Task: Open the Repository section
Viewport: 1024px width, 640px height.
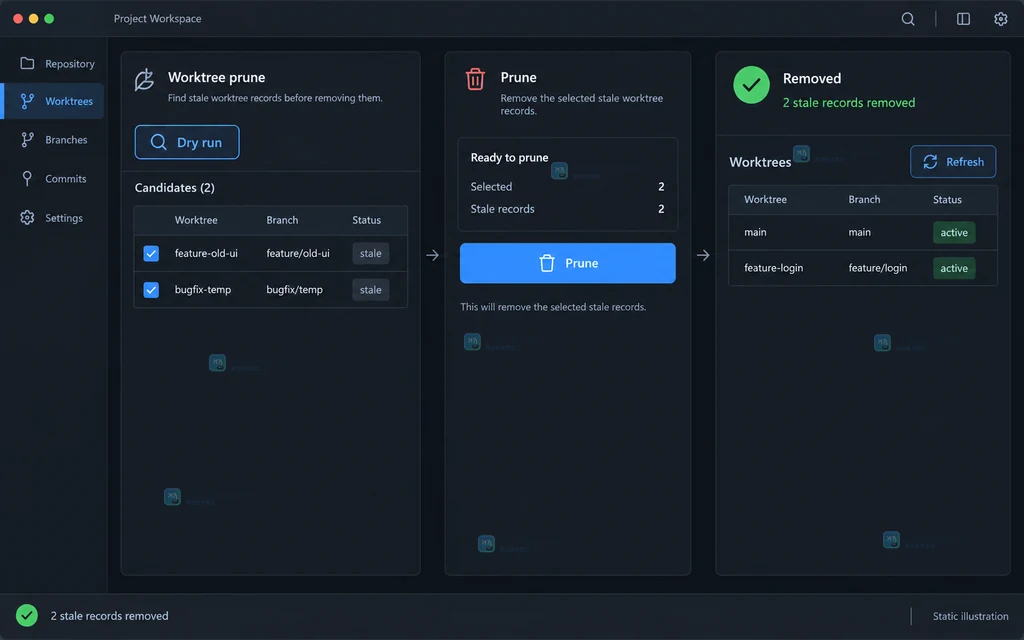Action: (54, 63)
